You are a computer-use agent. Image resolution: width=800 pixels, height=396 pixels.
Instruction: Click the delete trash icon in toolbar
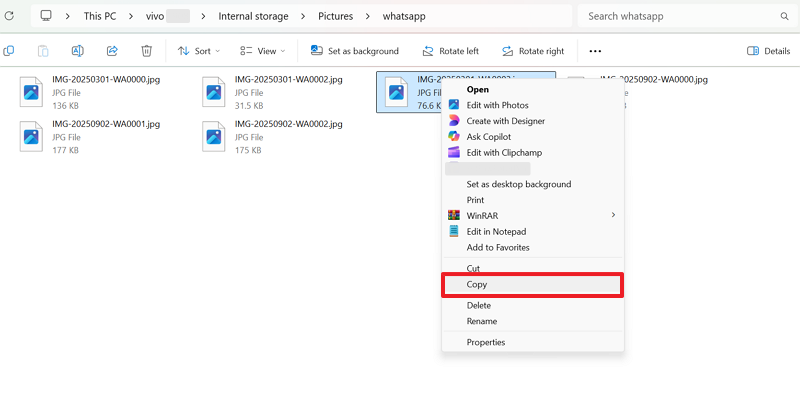point(146,51)
